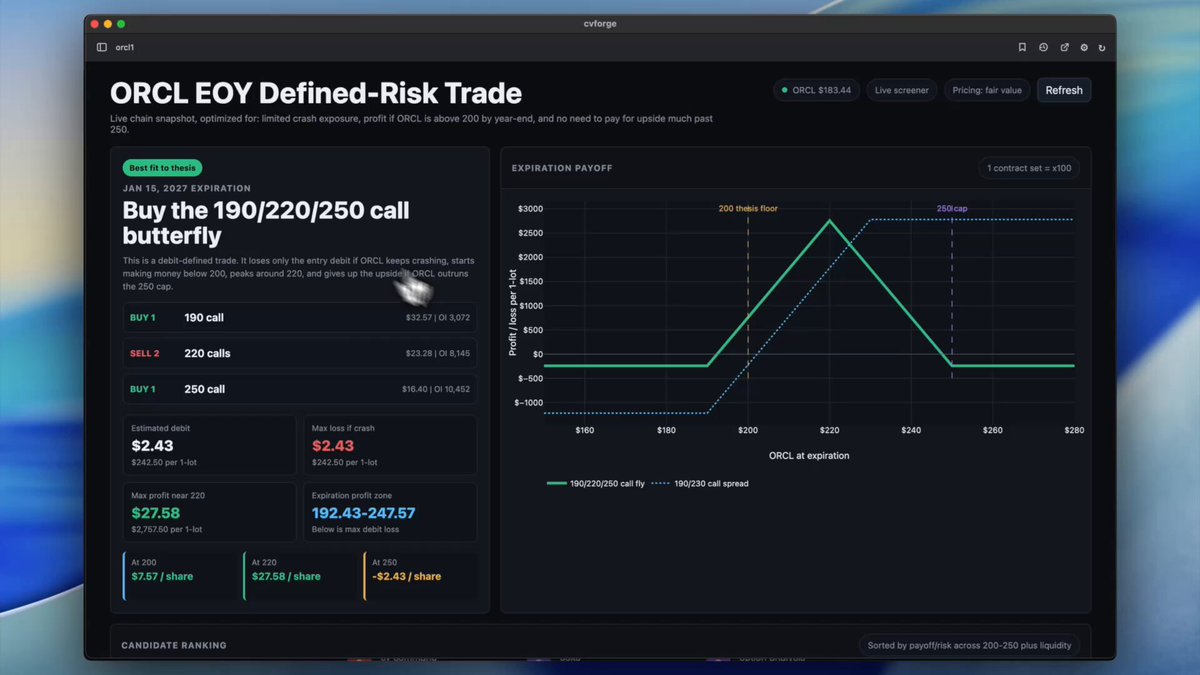The width and height of the screenshot is (1200, 675).
Task: Open the settings gear icon
Action: (x=1084, y=47)
